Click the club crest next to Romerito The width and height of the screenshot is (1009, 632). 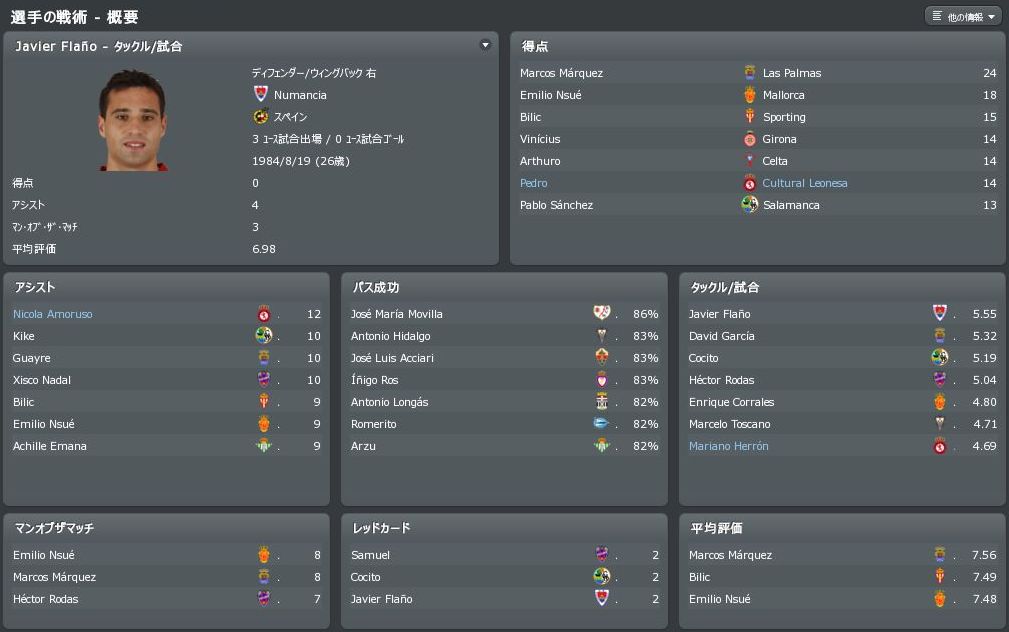[x=600, y=423]
